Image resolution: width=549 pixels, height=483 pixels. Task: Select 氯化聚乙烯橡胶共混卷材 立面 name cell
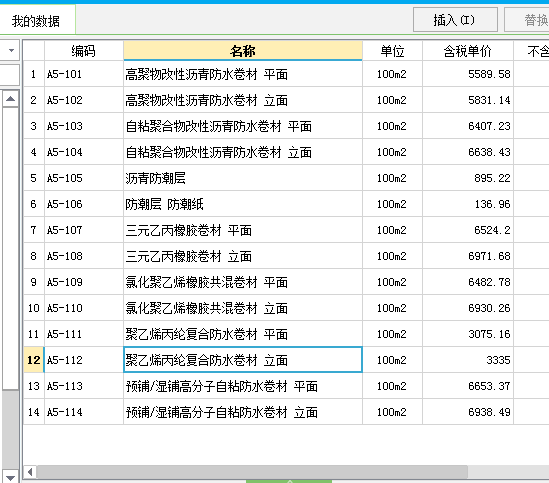tap(243, 308)
